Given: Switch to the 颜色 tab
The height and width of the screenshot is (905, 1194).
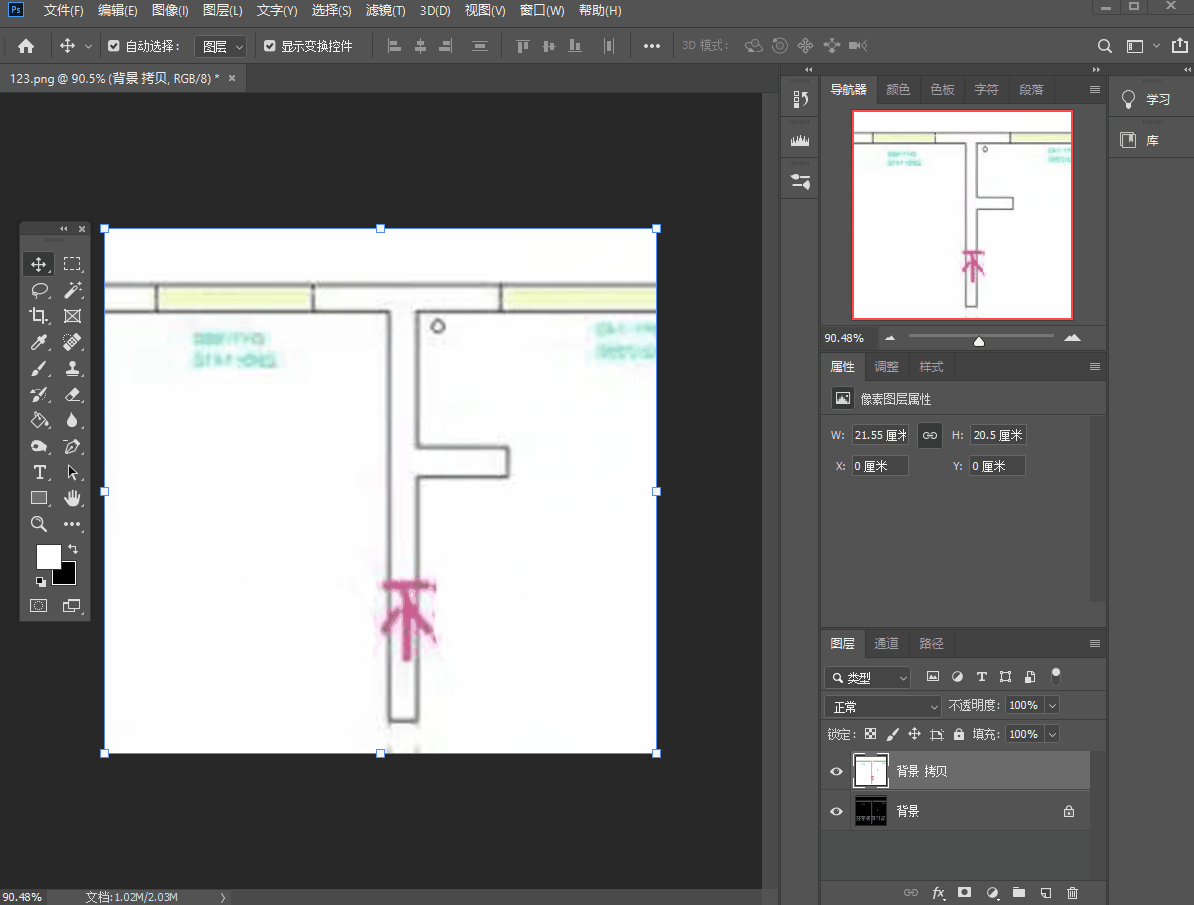Looking at the screenshot, I should 898,90.
